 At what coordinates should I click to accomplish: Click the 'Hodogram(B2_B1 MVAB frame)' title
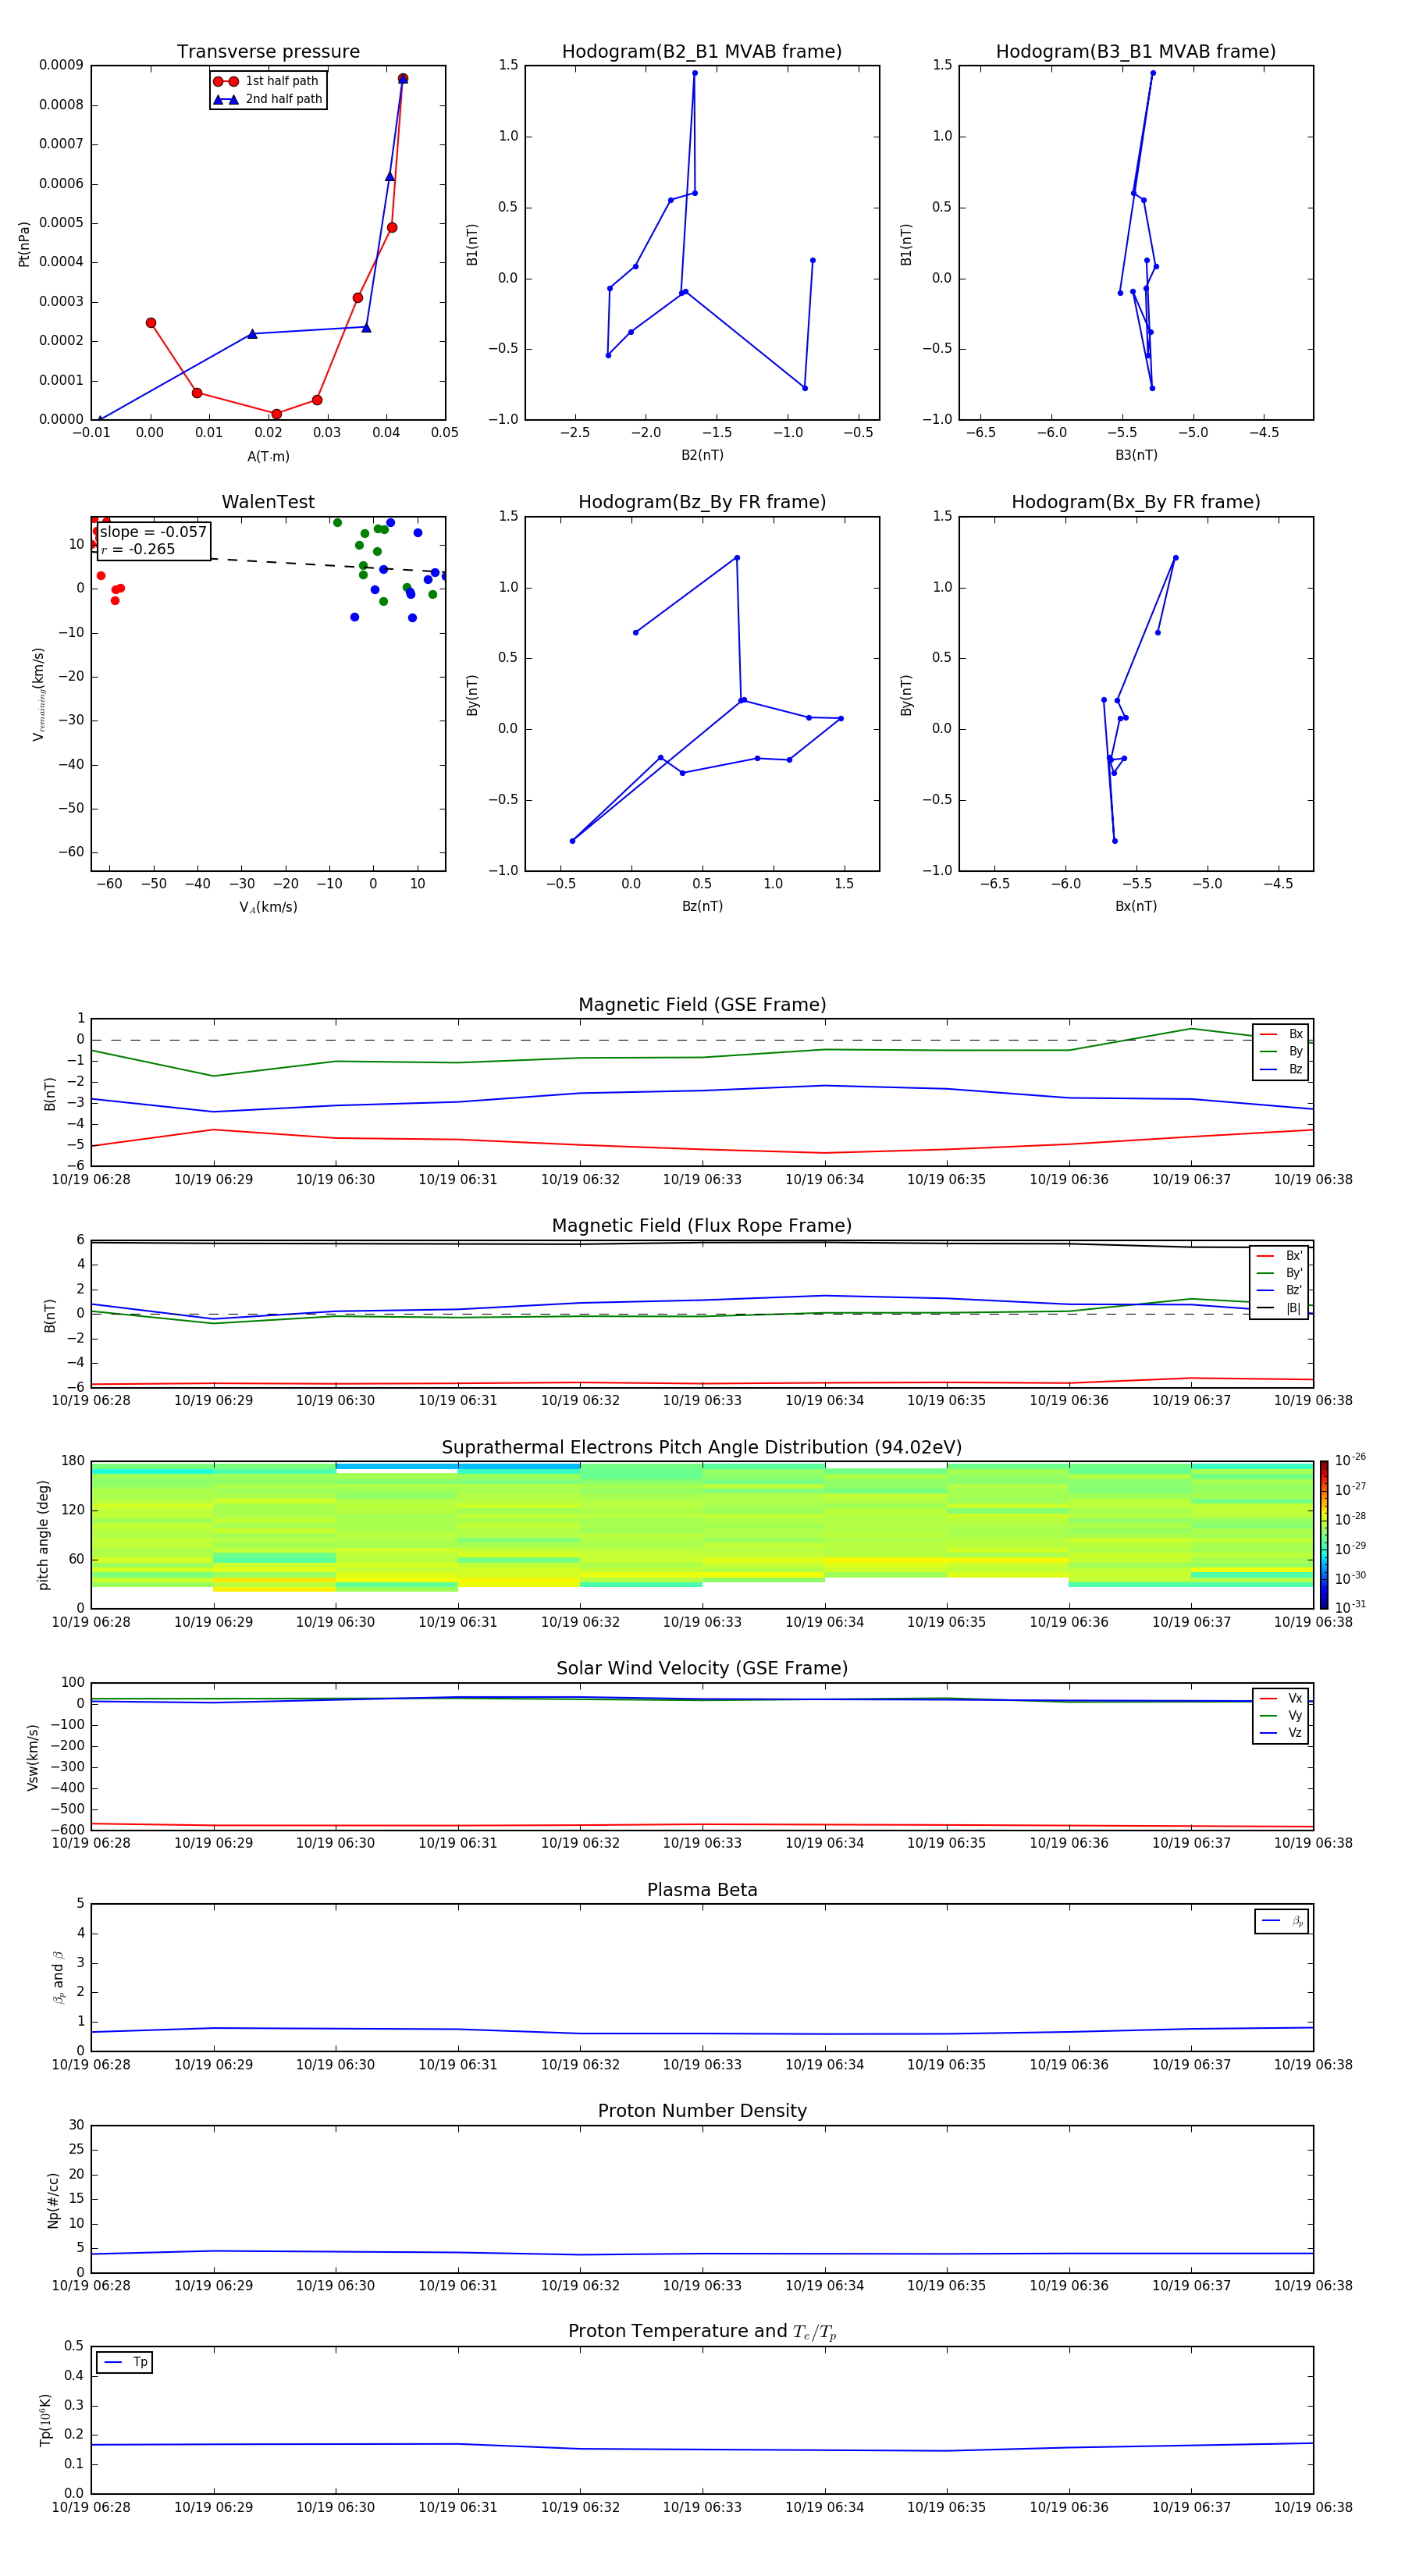click(x=702, y=52)
